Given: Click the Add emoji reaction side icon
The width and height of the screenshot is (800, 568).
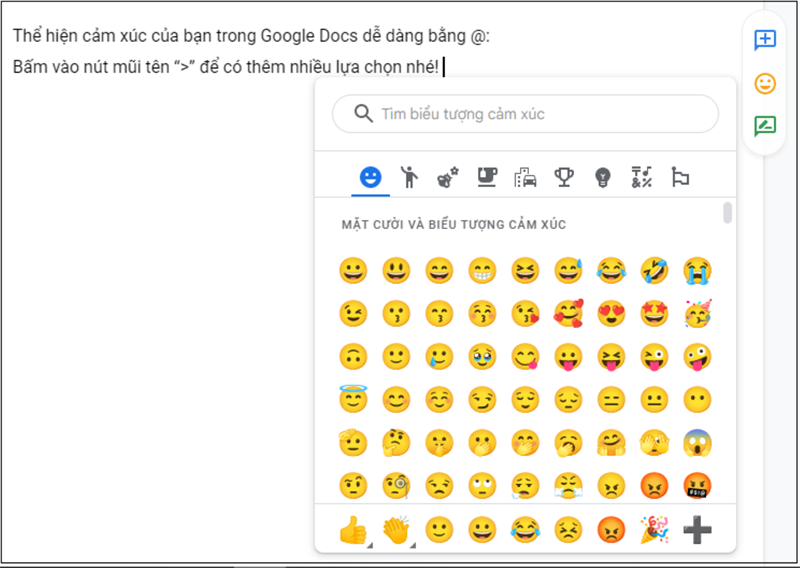Looking at the screenshot, I should click(x=765, y=83).
